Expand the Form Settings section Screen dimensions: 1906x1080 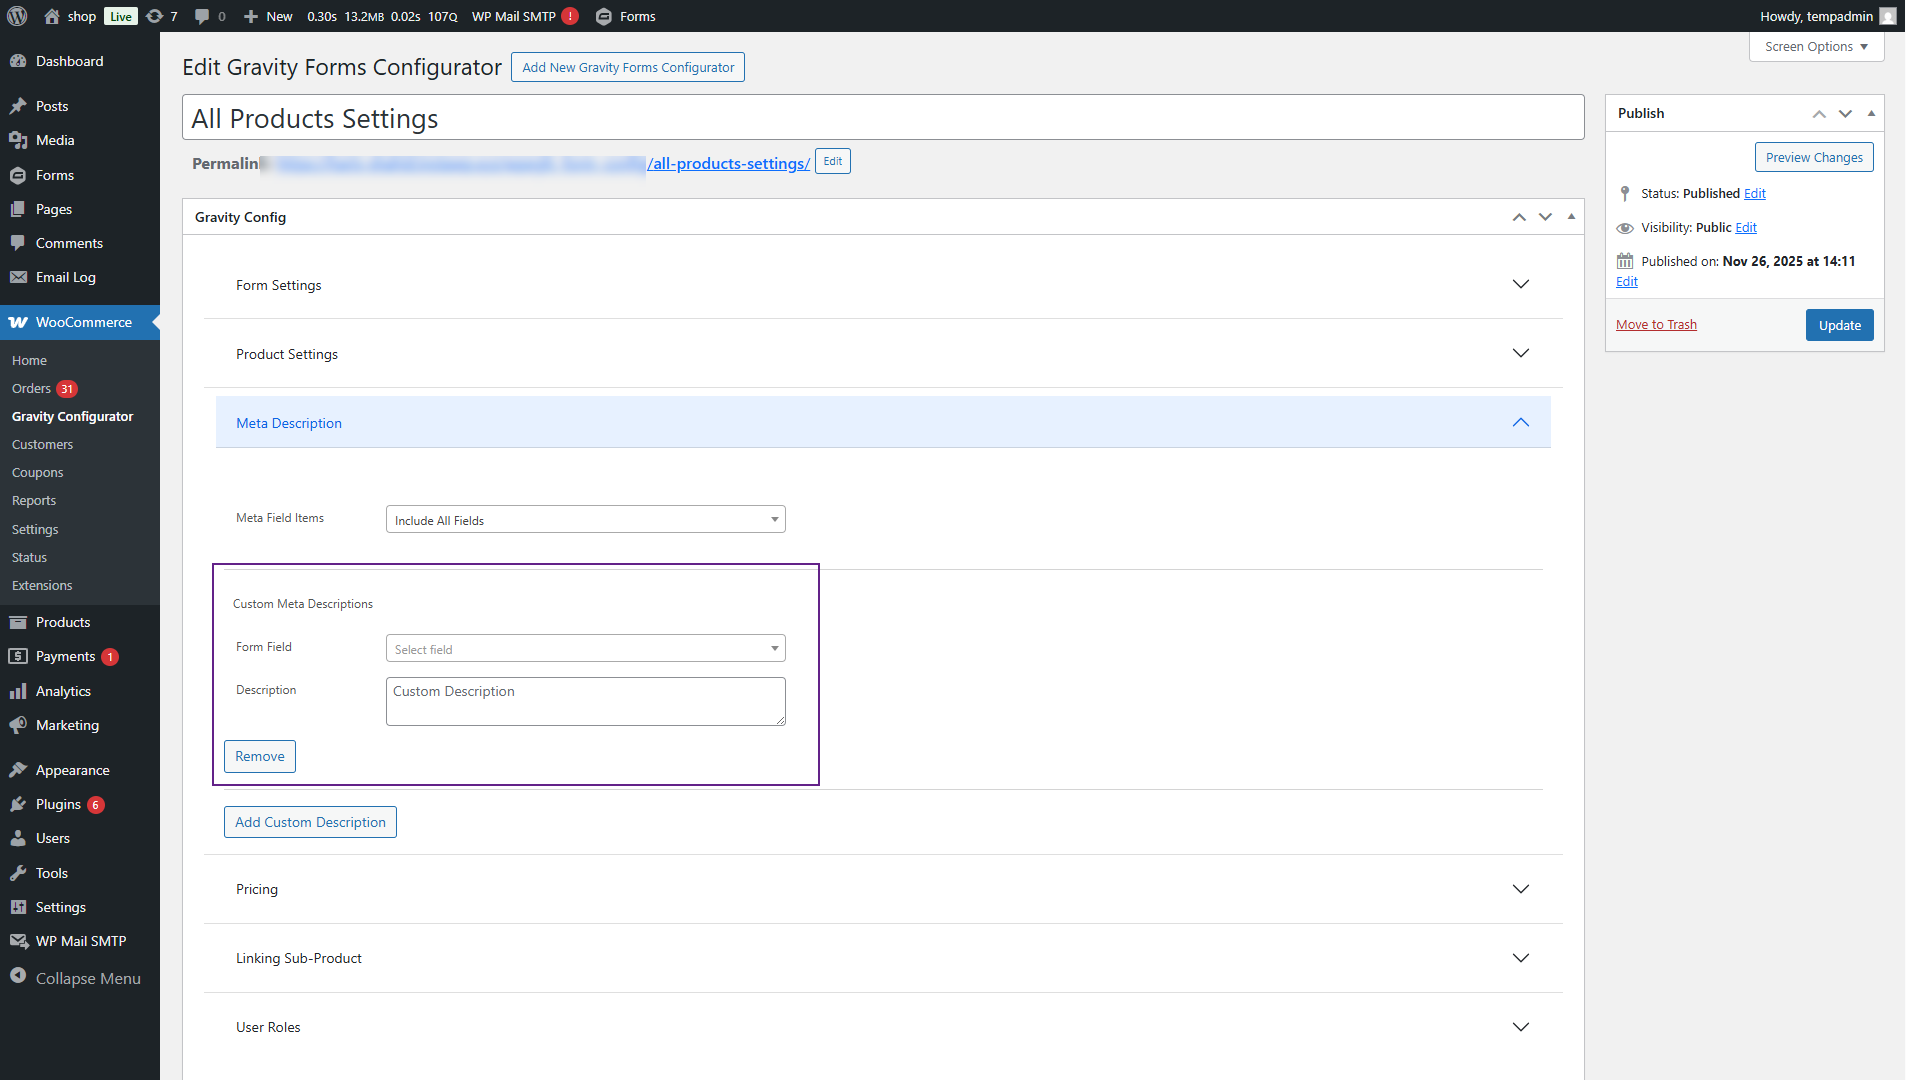coord(883,285)
